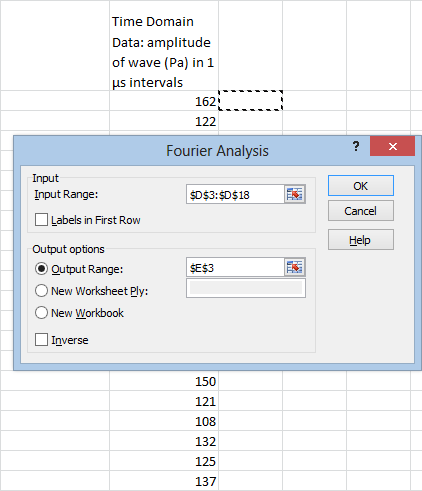The width and height of the screenshot is (422, 491).
Task: Click the Cancel button
Action: [361, 211]
